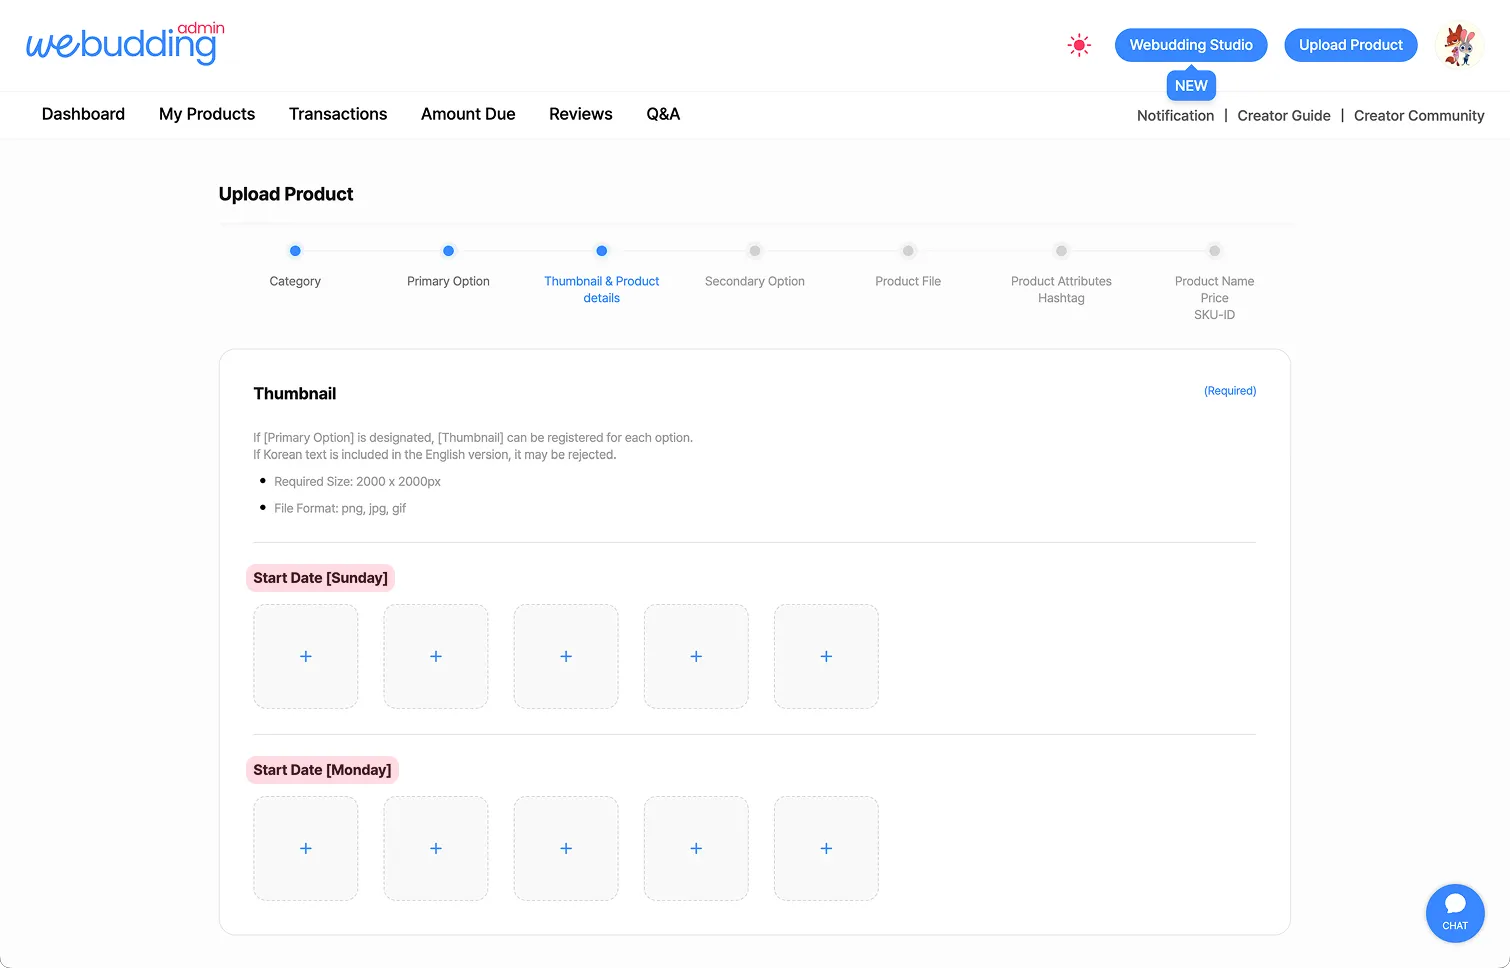This screenshot has width=1510, height=968.
Task: Open the Dashboard tab
Action: pyautogui.click(x=83, y=114)
